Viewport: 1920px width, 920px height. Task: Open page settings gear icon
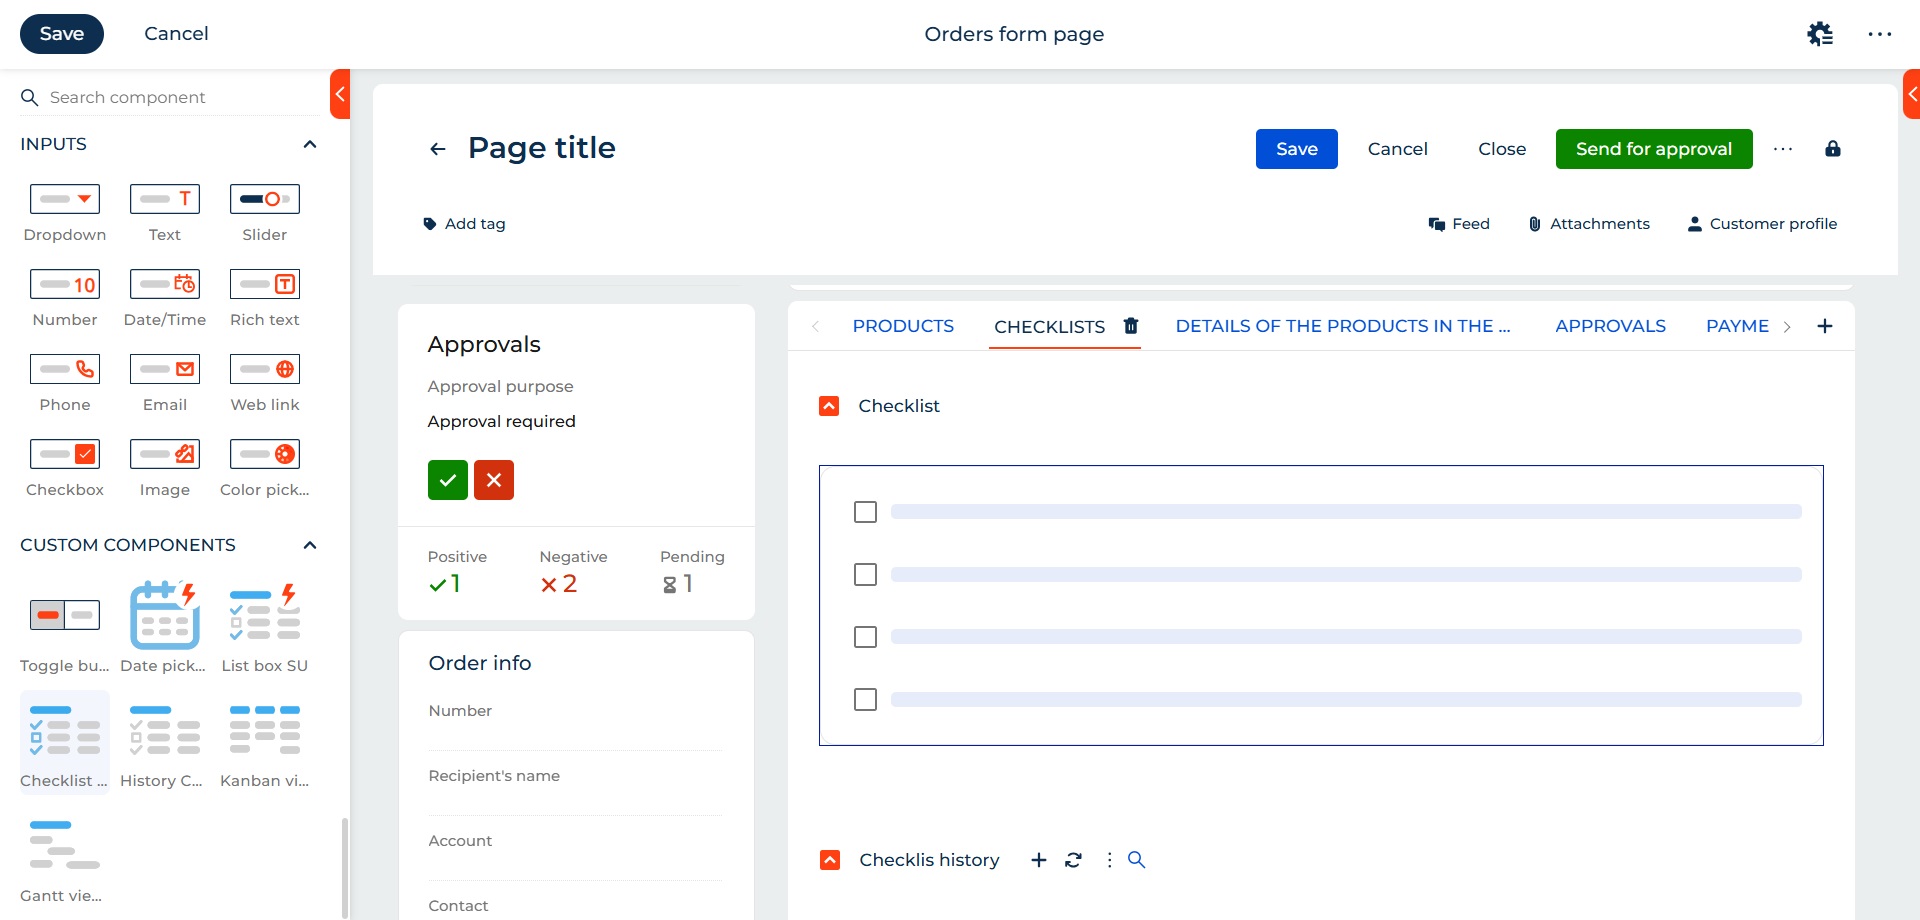1820,34
